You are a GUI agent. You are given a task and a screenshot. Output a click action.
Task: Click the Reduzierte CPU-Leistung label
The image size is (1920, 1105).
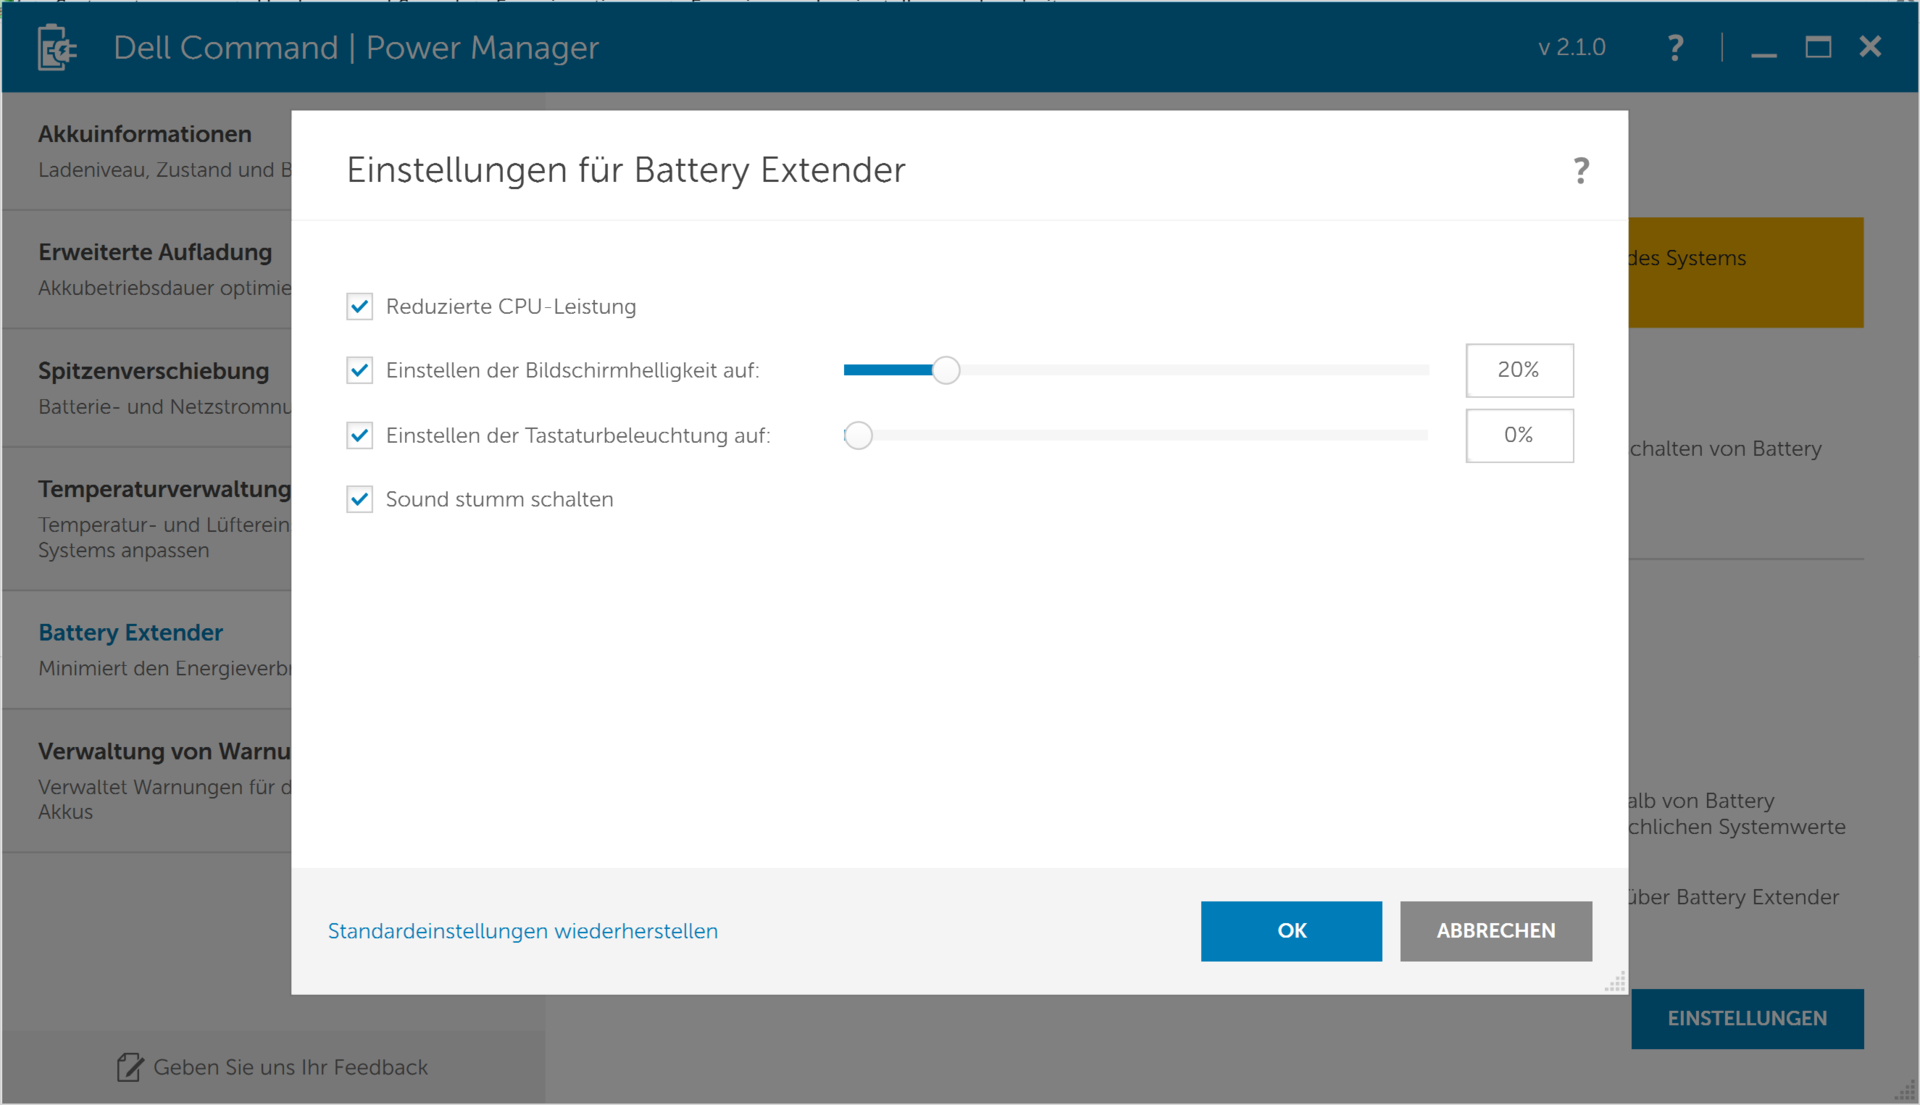point(511,306)
